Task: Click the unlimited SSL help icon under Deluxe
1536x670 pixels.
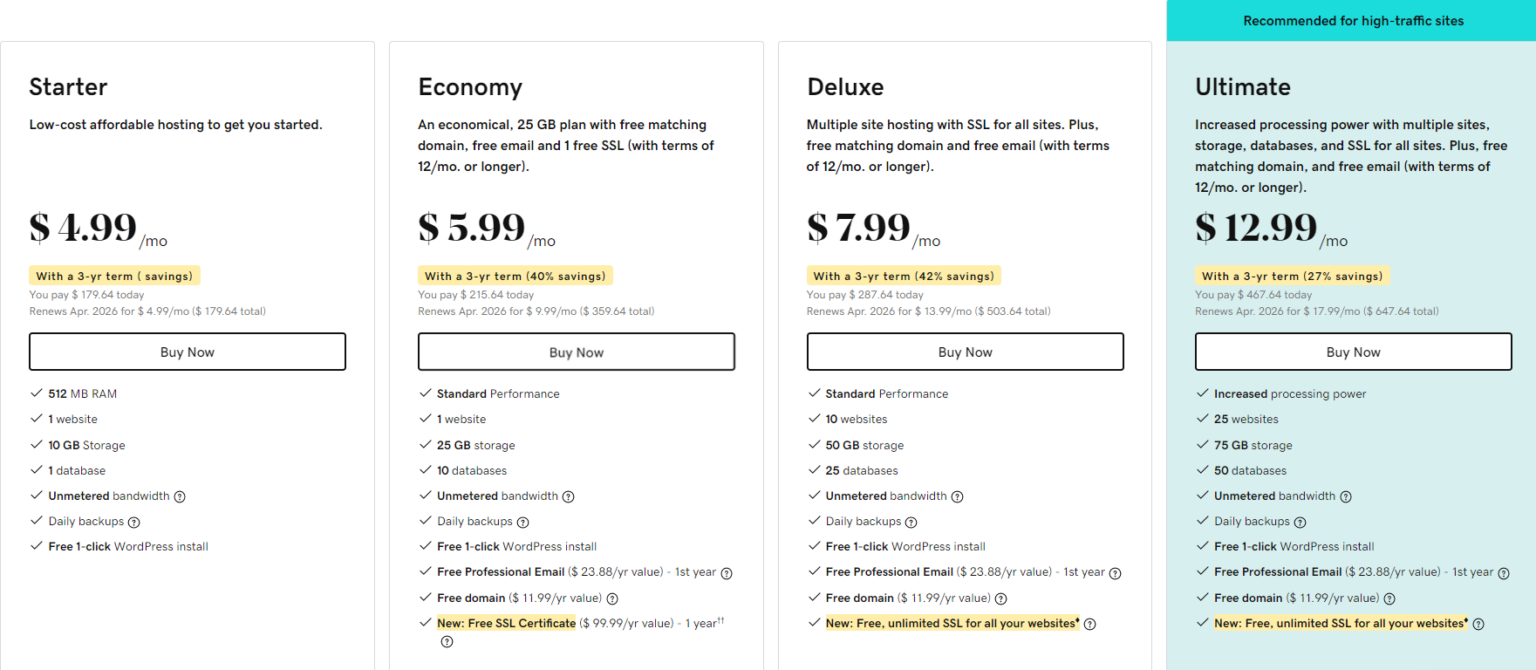Action: 1089,622
